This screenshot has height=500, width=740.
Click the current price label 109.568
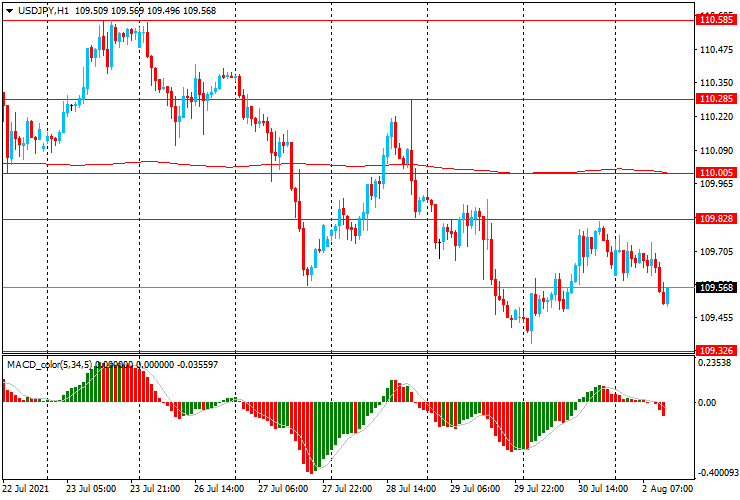click(716, 288)
